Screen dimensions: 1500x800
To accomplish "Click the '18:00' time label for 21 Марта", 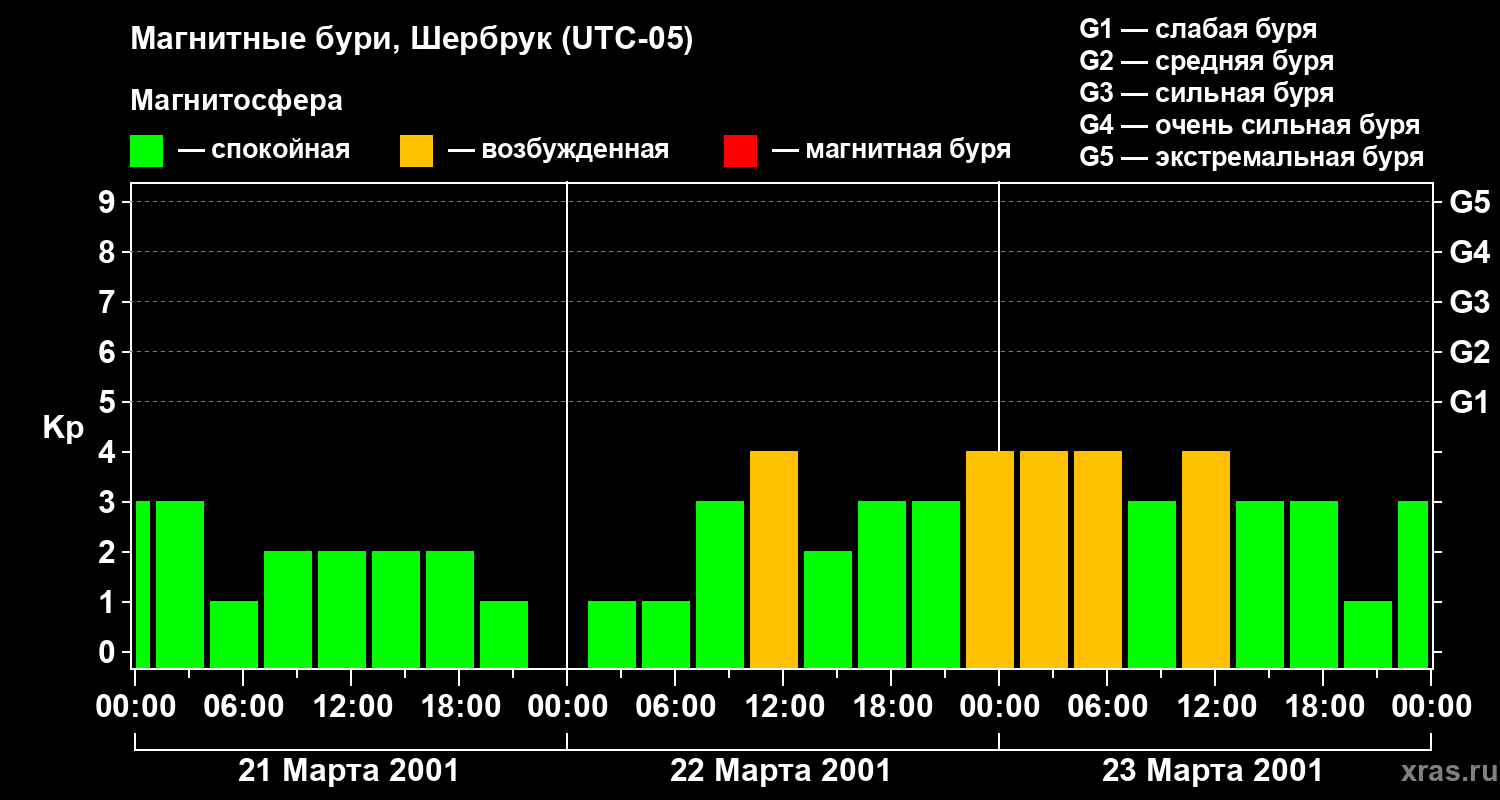I will click(x=459, y=707).
